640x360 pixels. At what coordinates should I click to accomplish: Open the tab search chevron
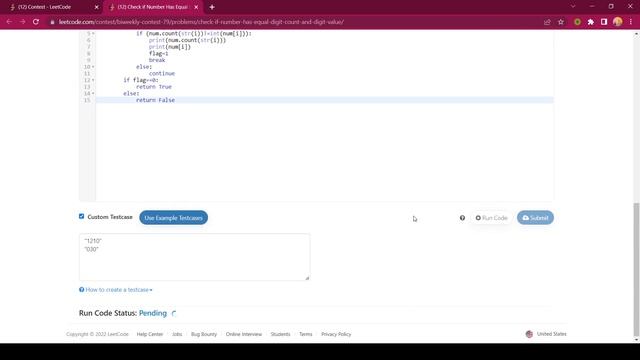pos(573,7)
